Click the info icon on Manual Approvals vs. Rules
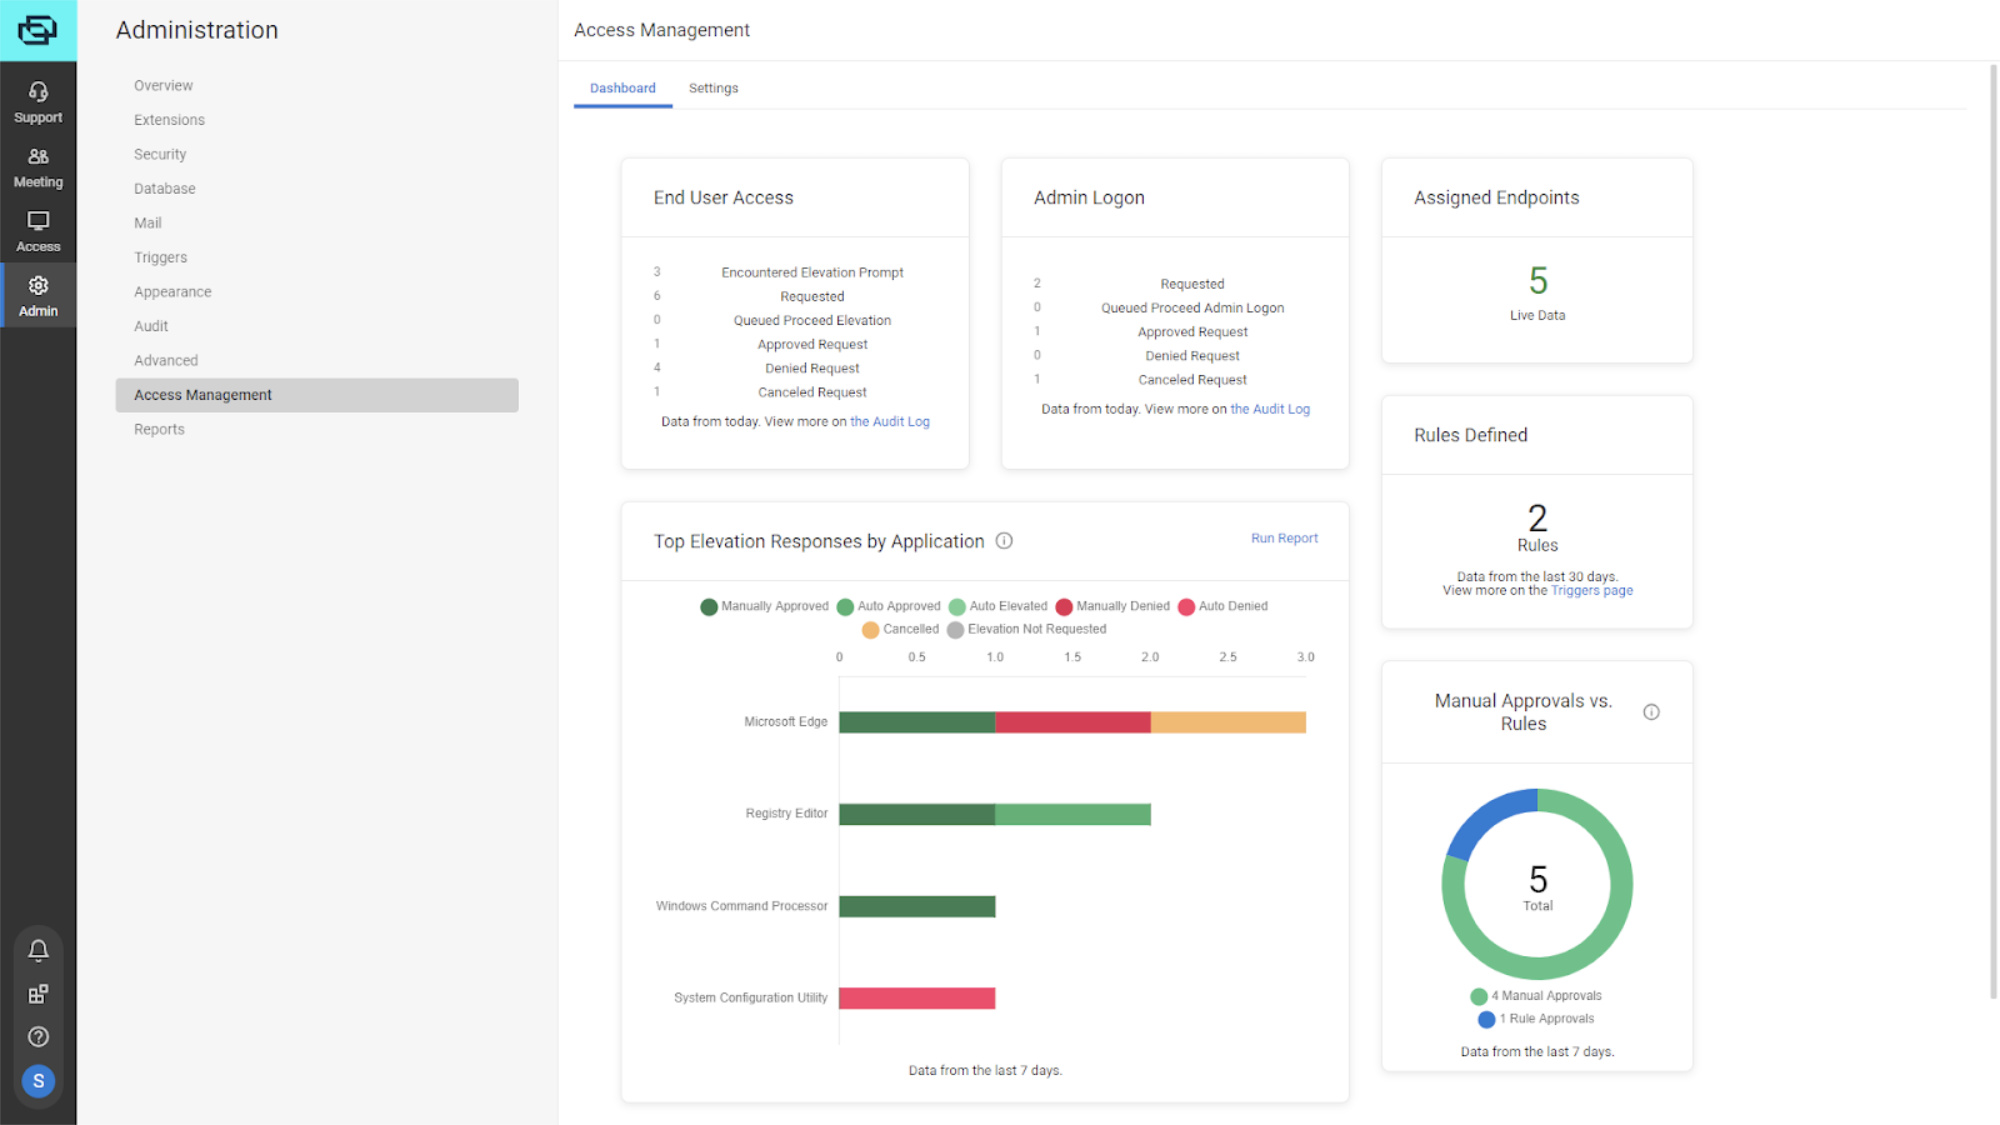 (x=1651, y=712)
